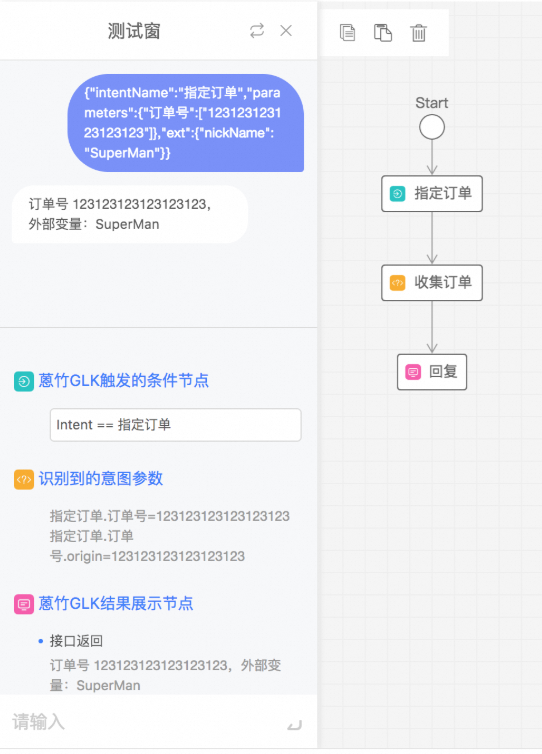Click the pink icon inside 回复 node
Image resolution: width=542 pixels, height=754 pixels.
point(413,372)
